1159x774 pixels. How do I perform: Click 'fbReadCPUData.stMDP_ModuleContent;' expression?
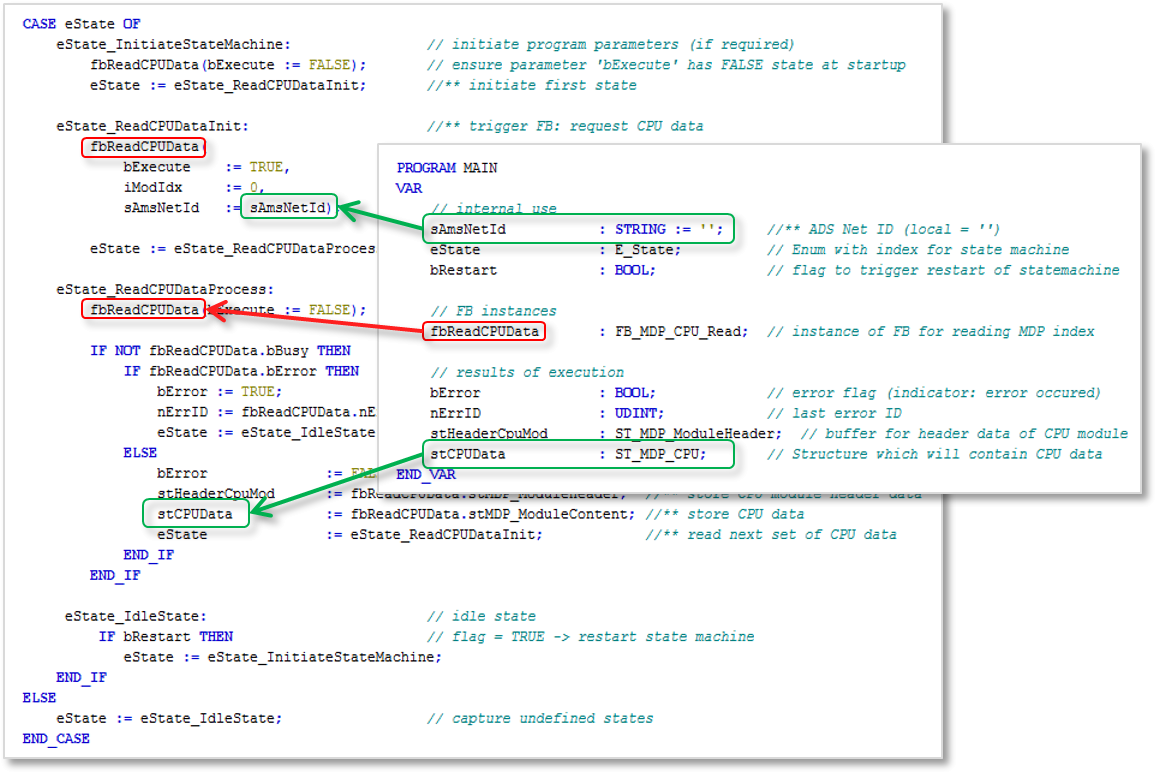tap(492, 514)
